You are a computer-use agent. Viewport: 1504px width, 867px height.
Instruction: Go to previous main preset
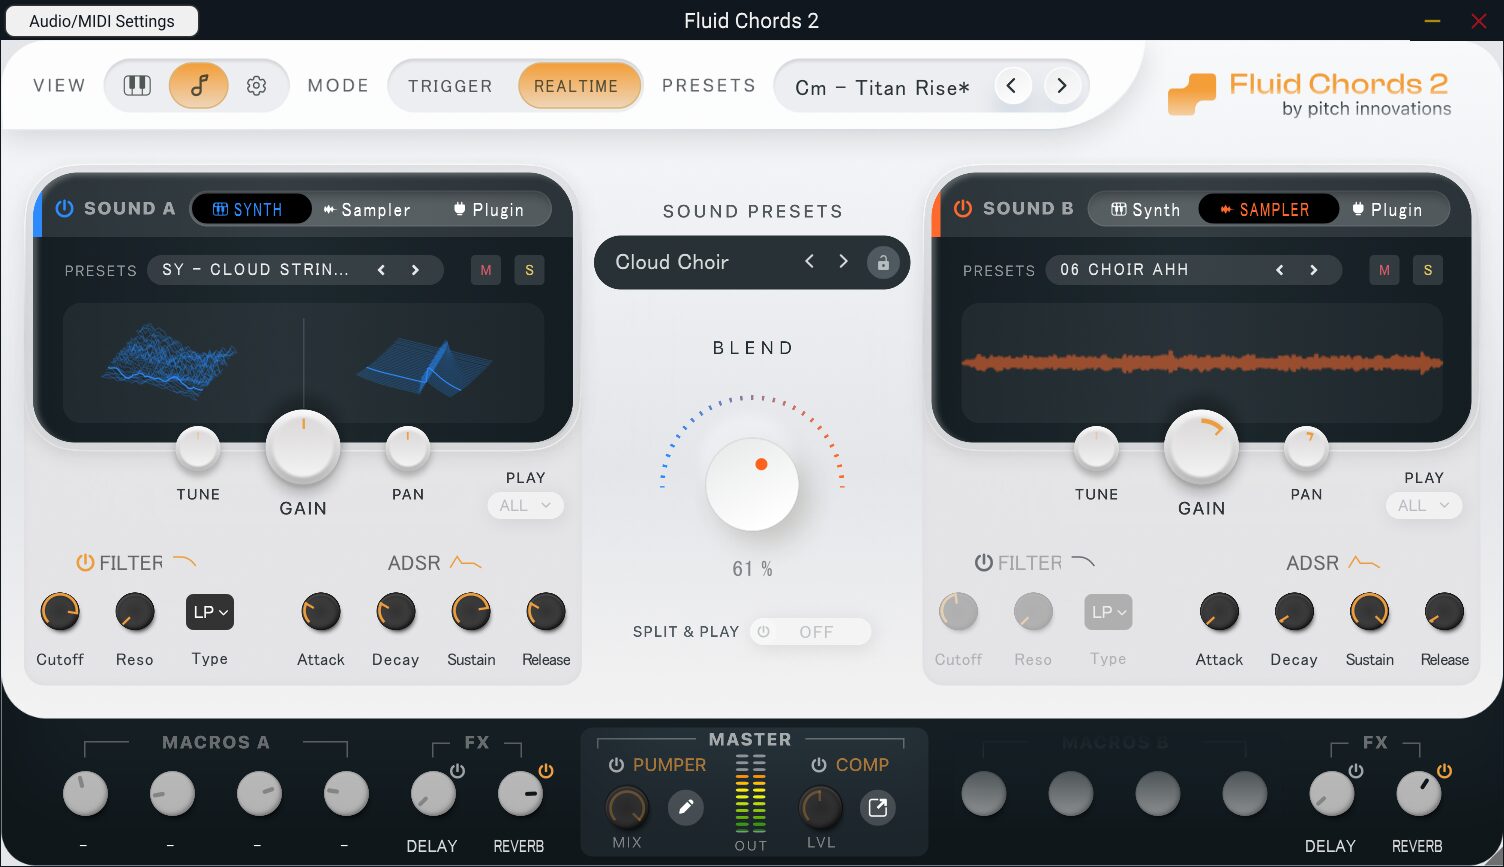1012,86
